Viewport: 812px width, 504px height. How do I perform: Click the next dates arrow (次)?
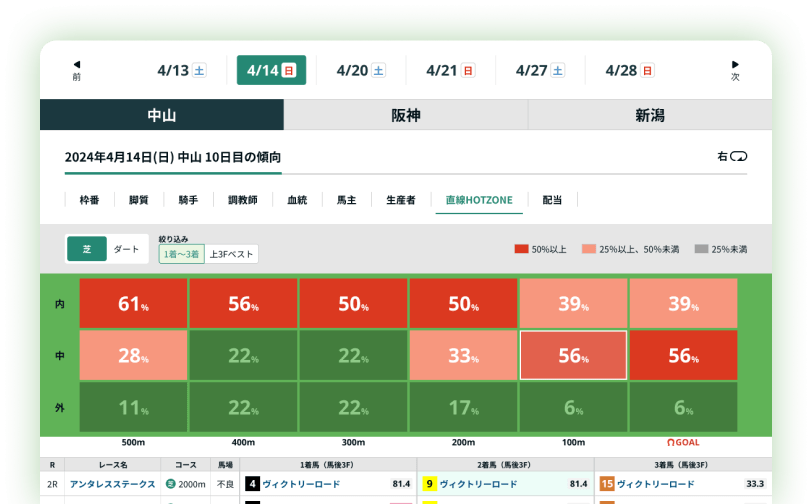pos(735,69)
